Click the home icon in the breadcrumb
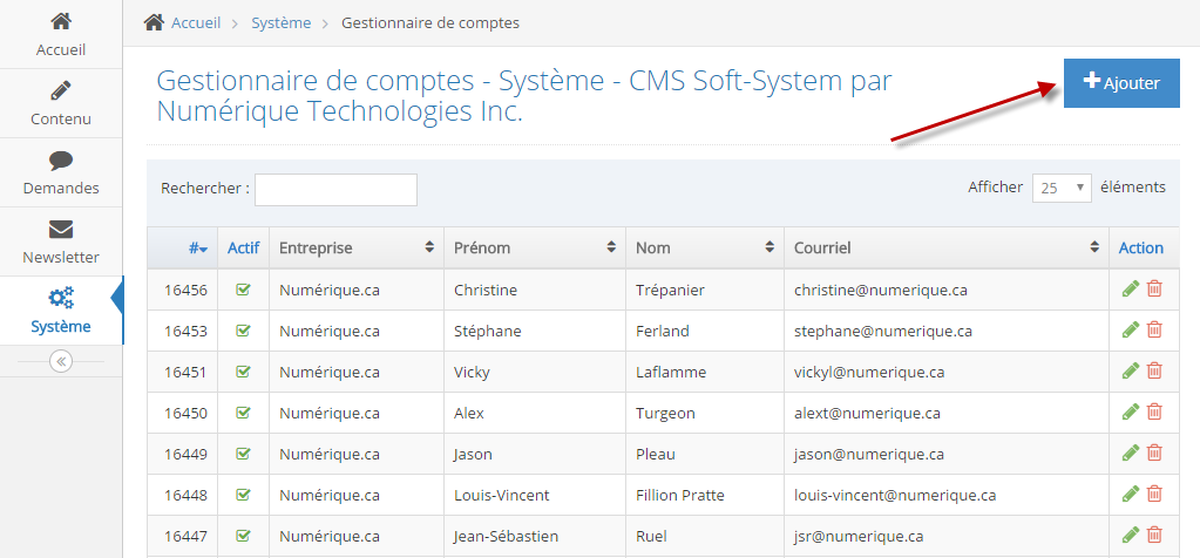This screenshot has height=558, width=1200. 154,22
